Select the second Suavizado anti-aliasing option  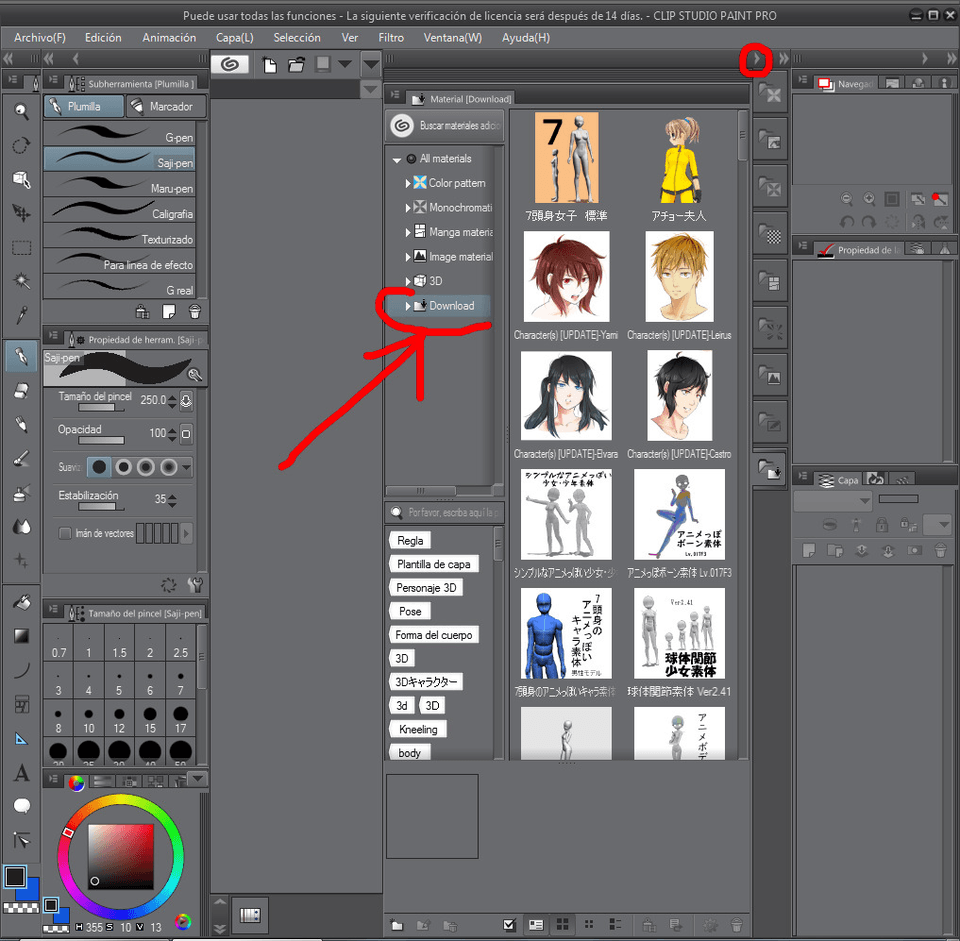pyautogui.click(x=123, y=467)
